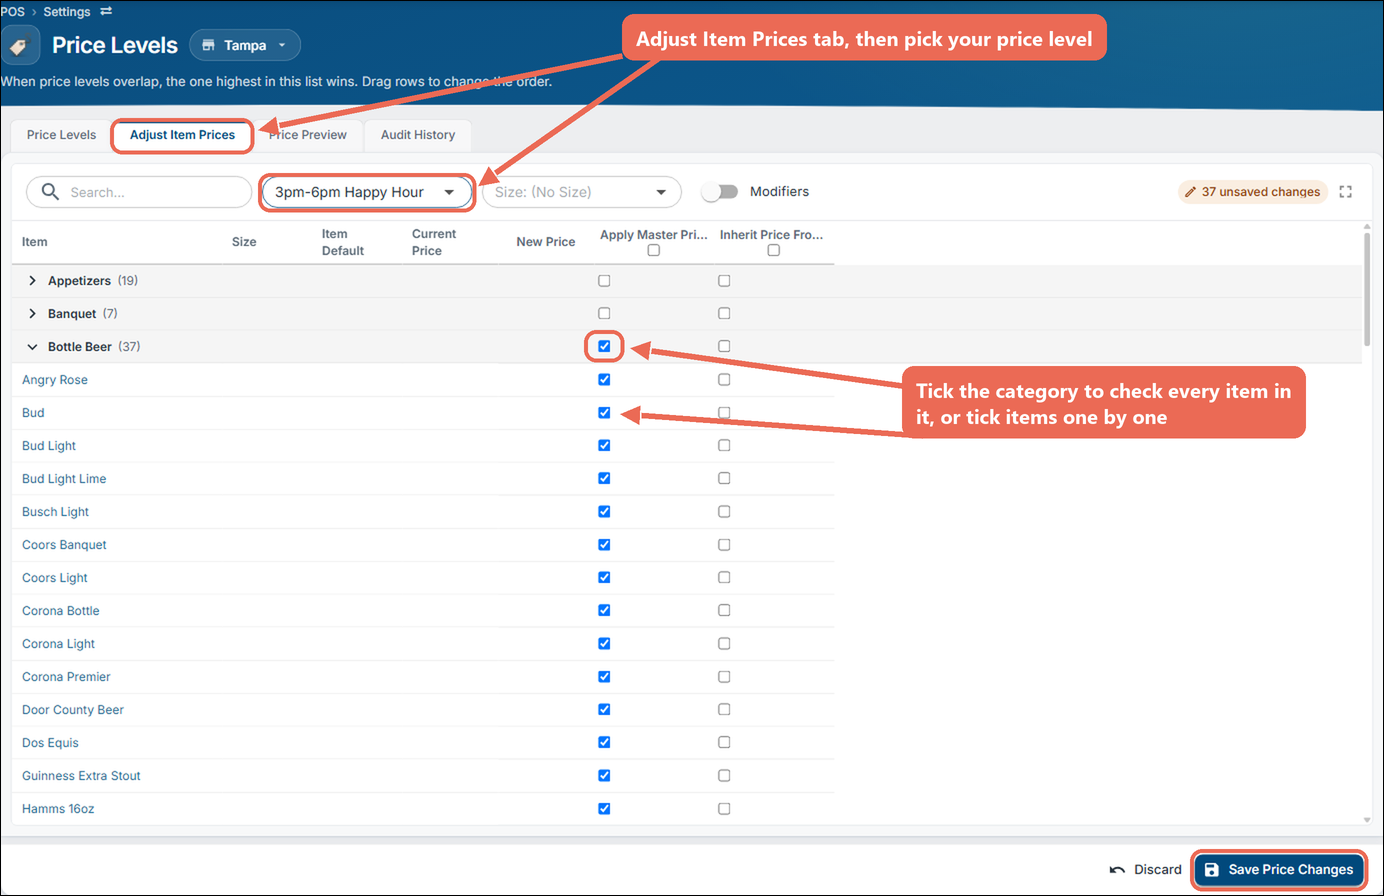
Task: Click the undo icon in the Discard button
Action: (x=1118, y=870)
